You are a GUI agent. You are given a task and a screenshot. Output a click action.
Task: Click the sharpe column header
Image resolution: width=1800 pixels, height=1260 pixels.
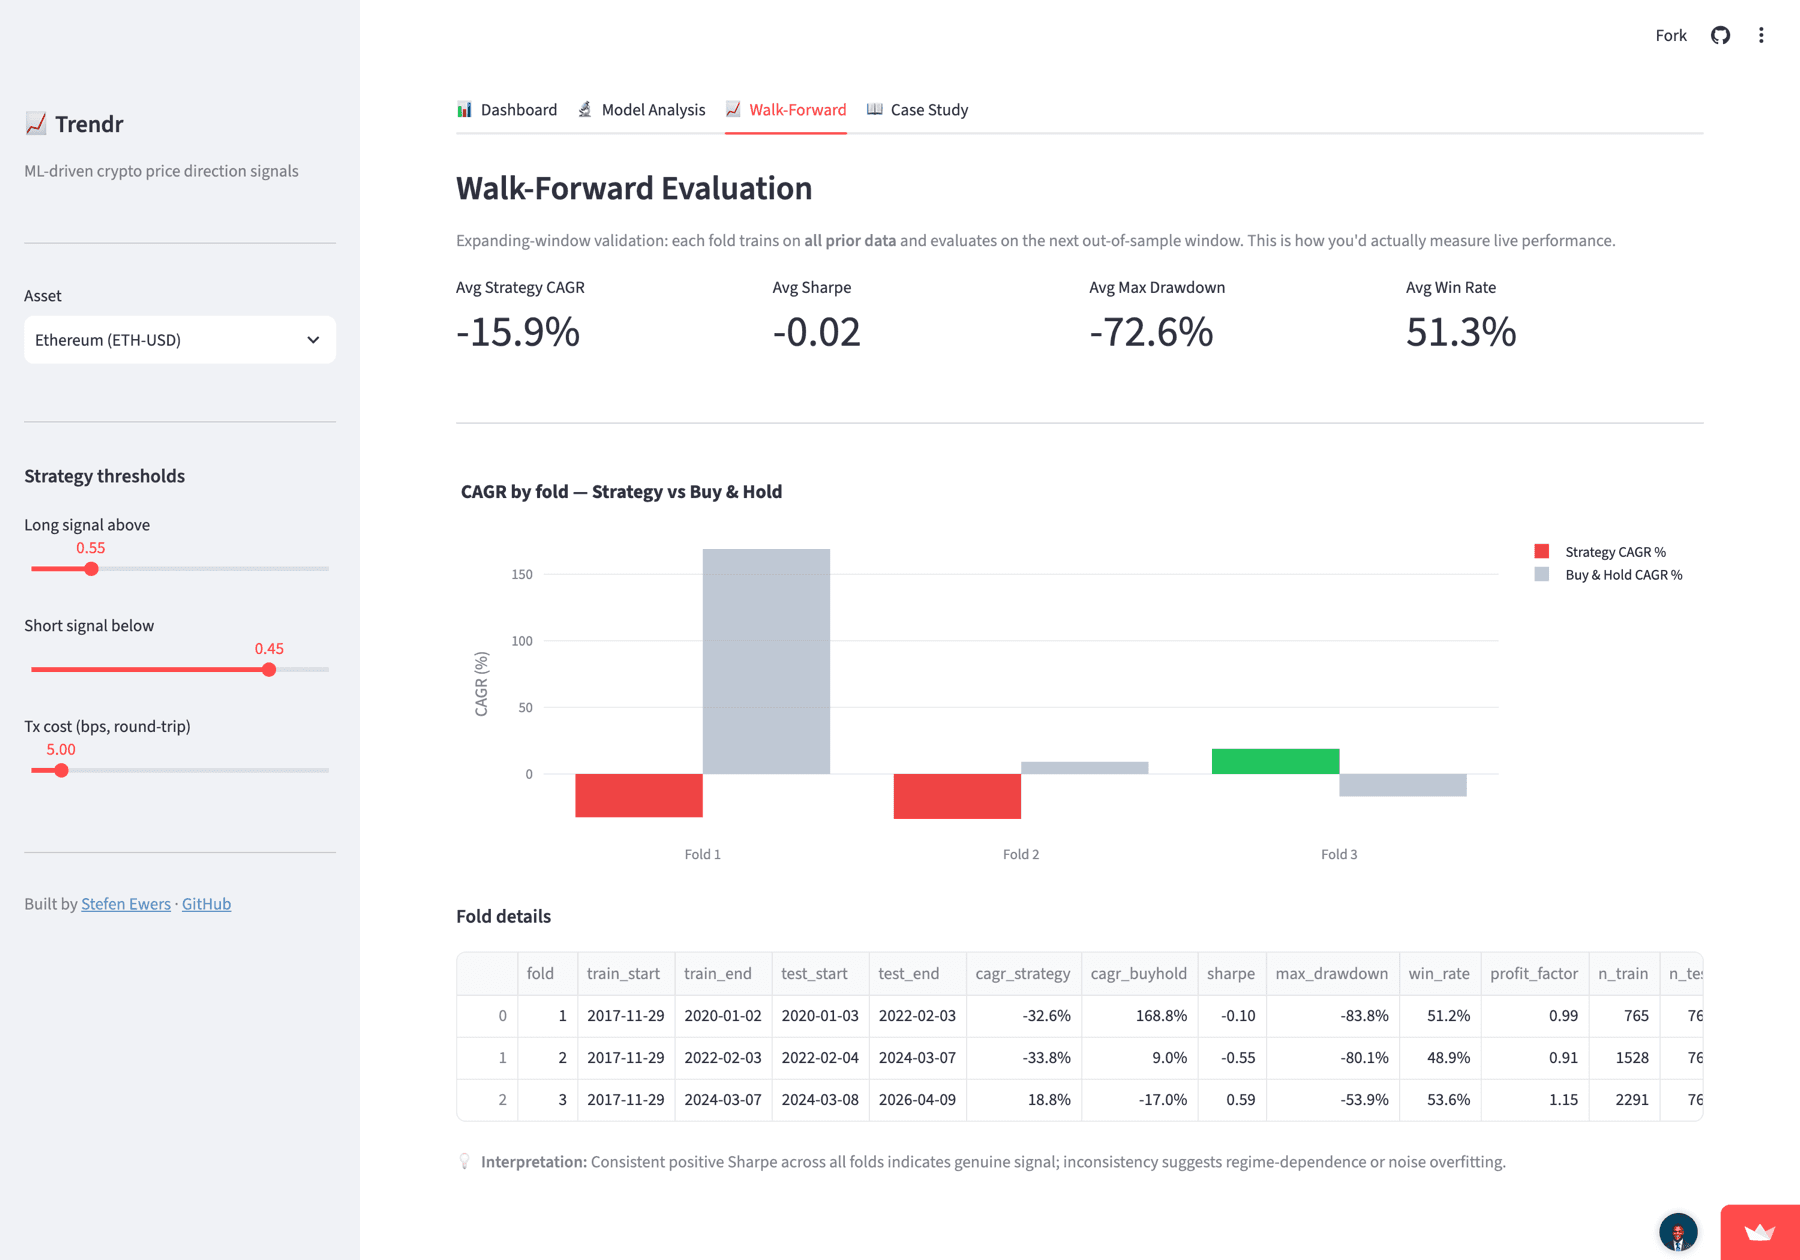click(1231, 973)
